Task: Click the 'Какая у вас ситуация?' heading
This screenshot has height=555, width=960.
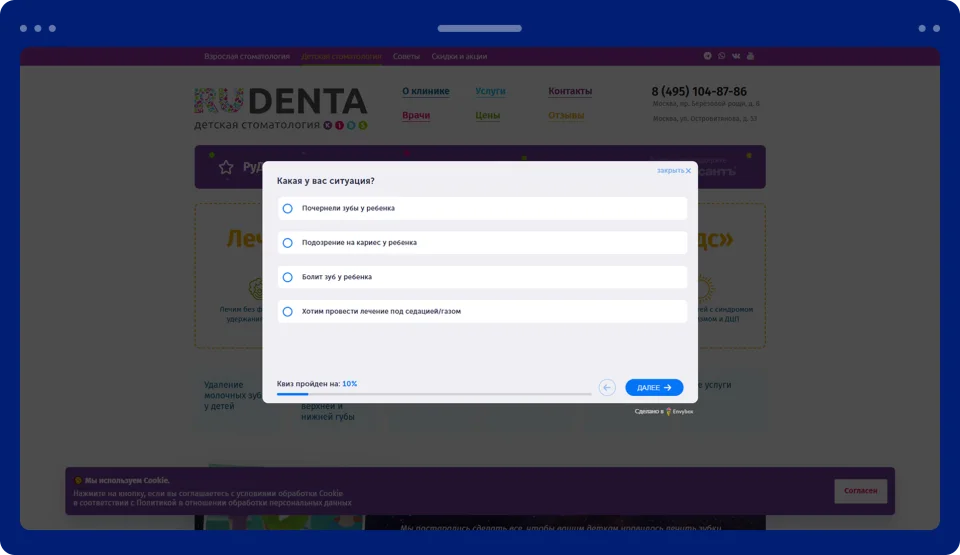Action: pyautogui.click(x=325, y=181)
